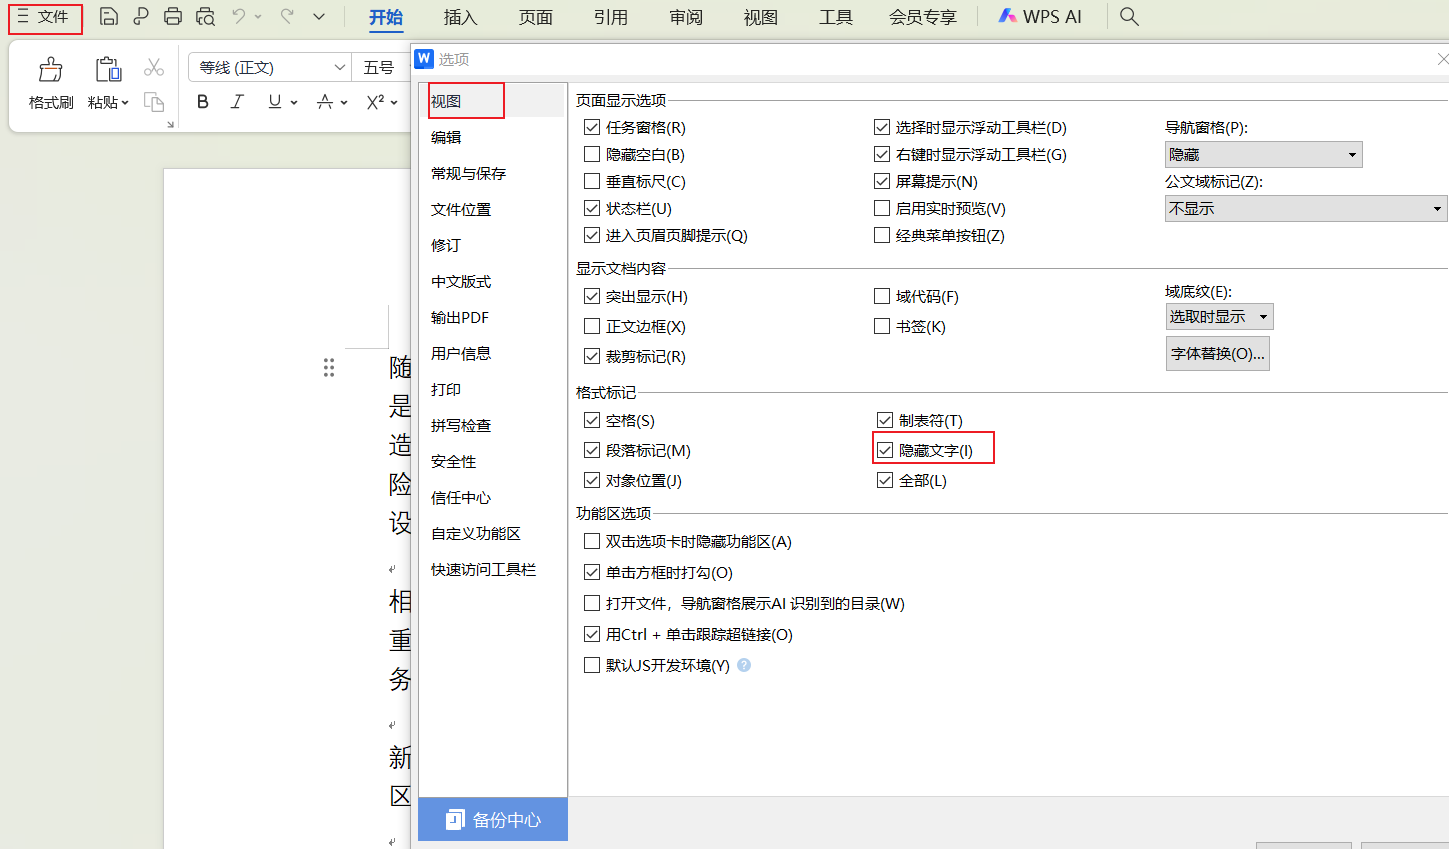The width and height of the screenshot is (1449, 849).
Task: Open 工具 ribbon tab
Action: tap(836, 17)
